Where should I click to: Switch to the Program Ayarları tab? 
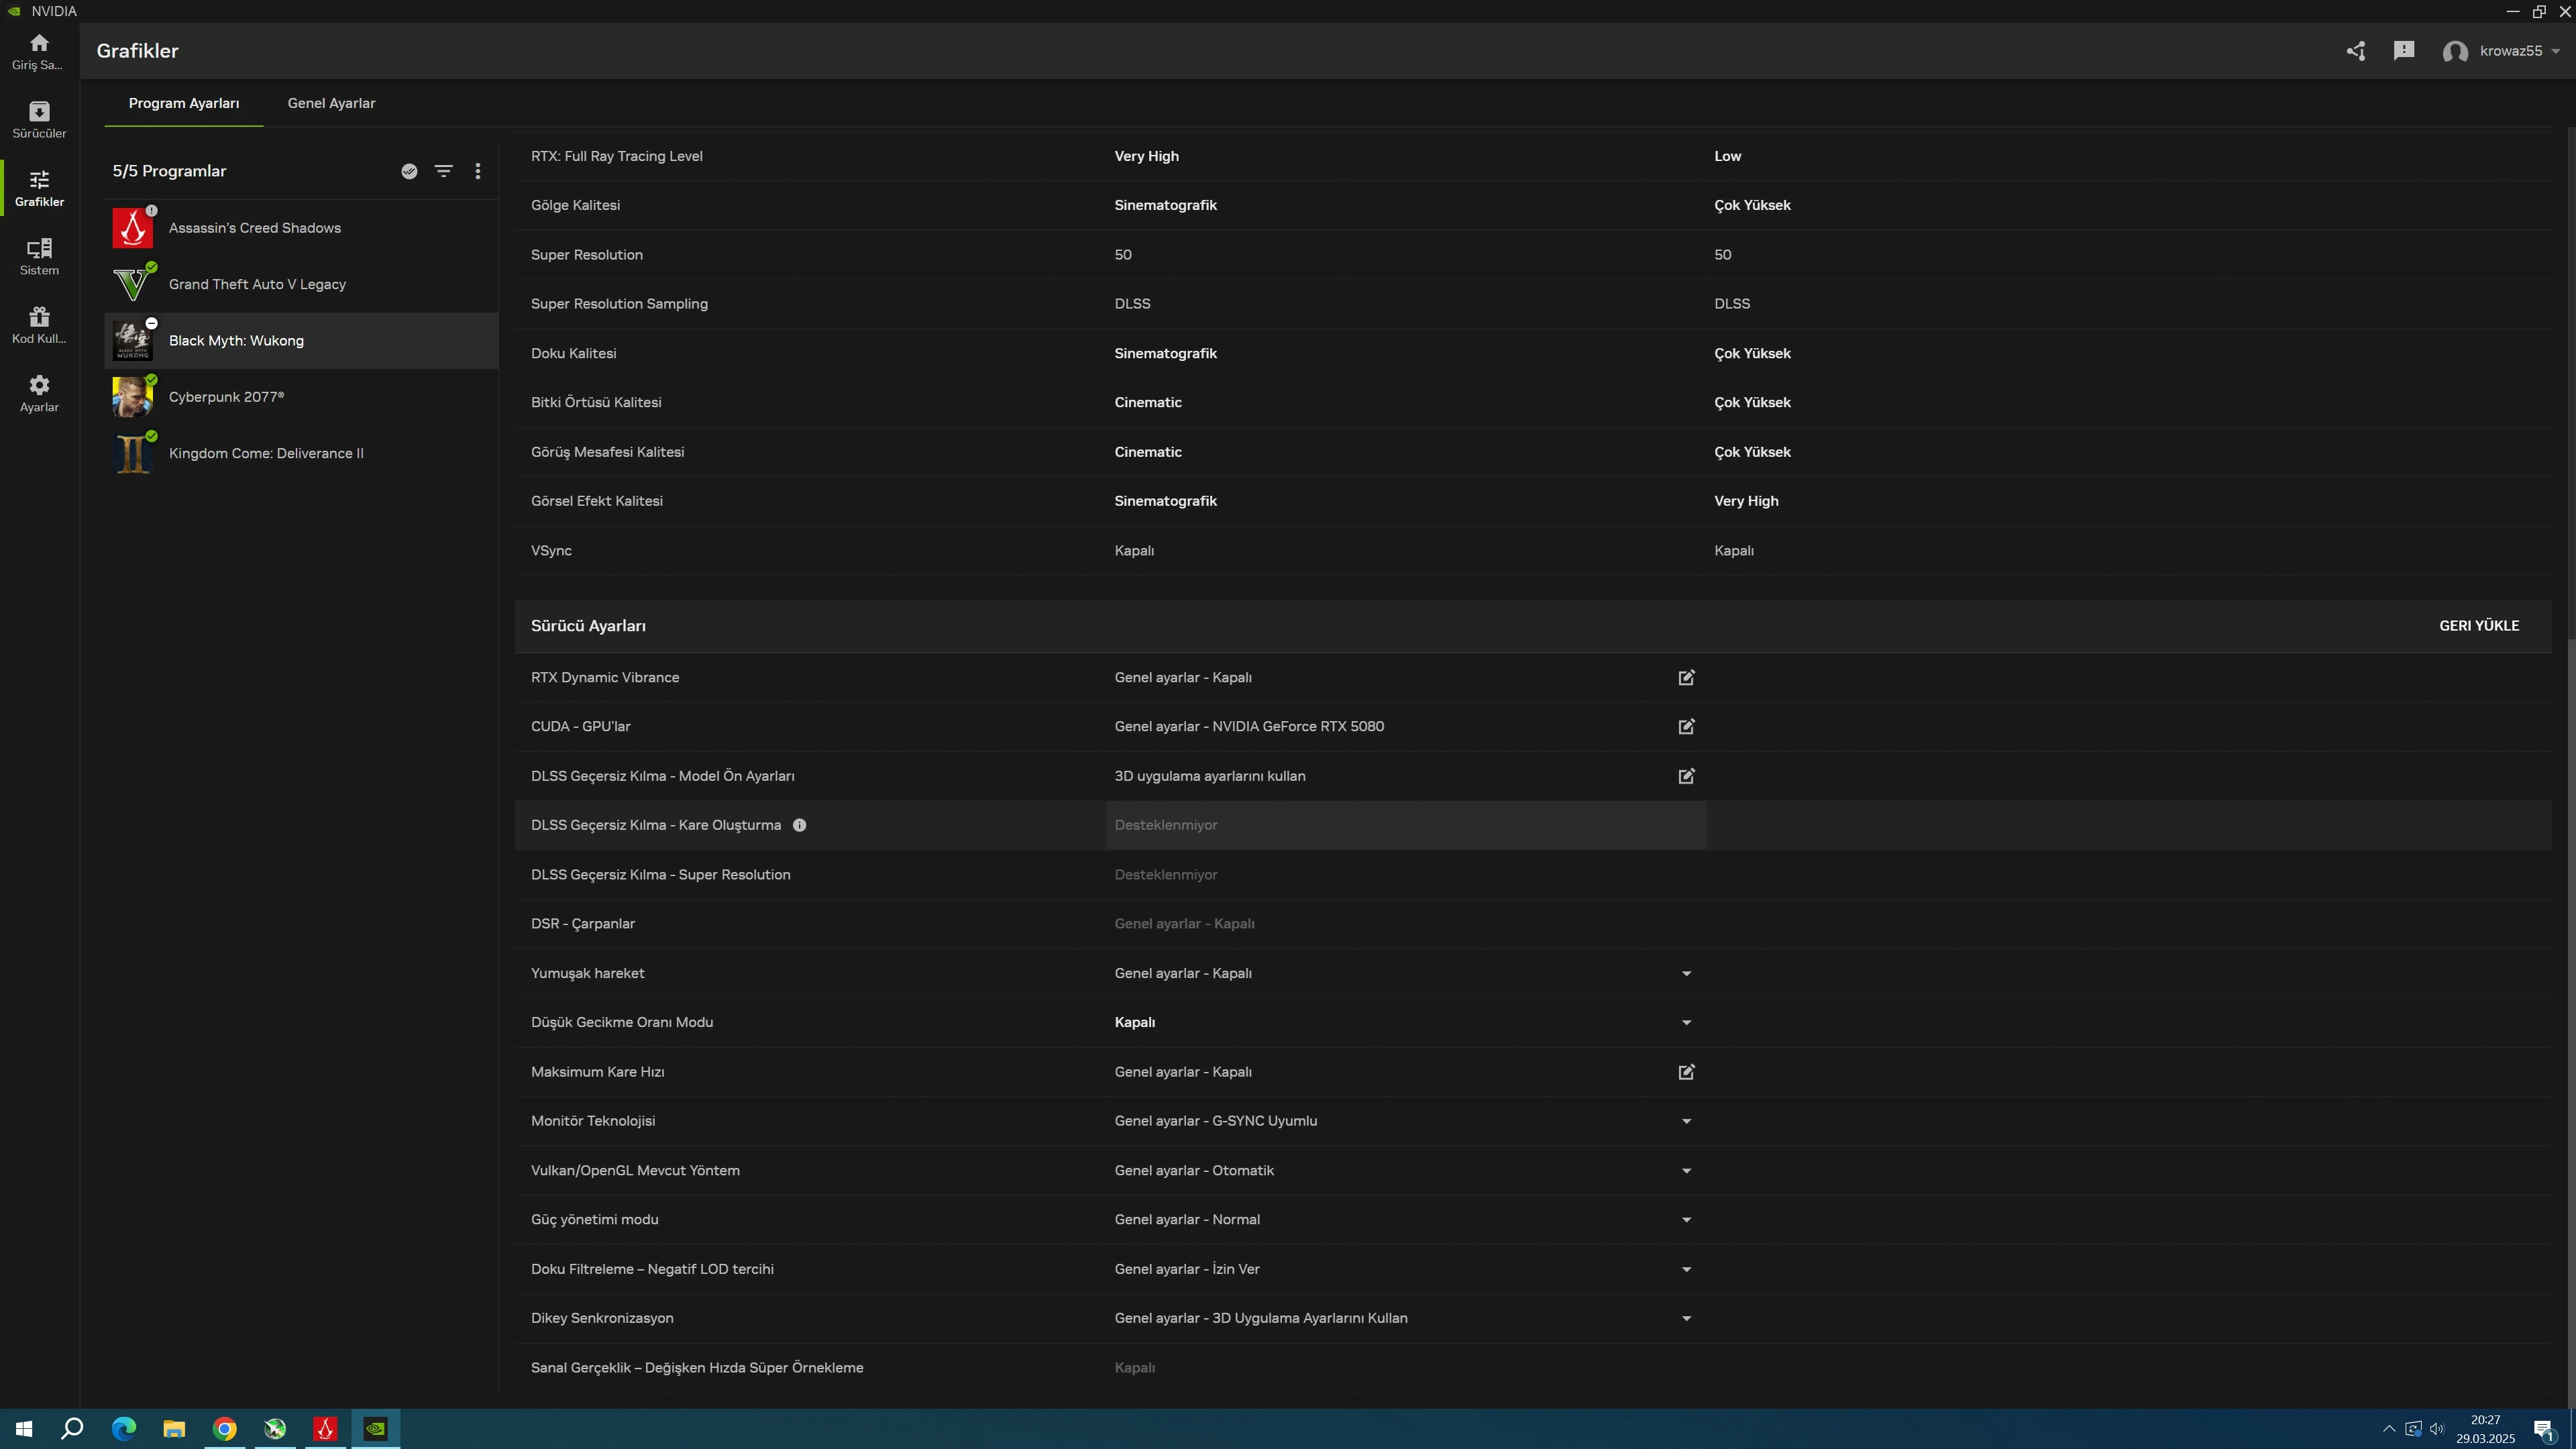[x=184, y=103]
